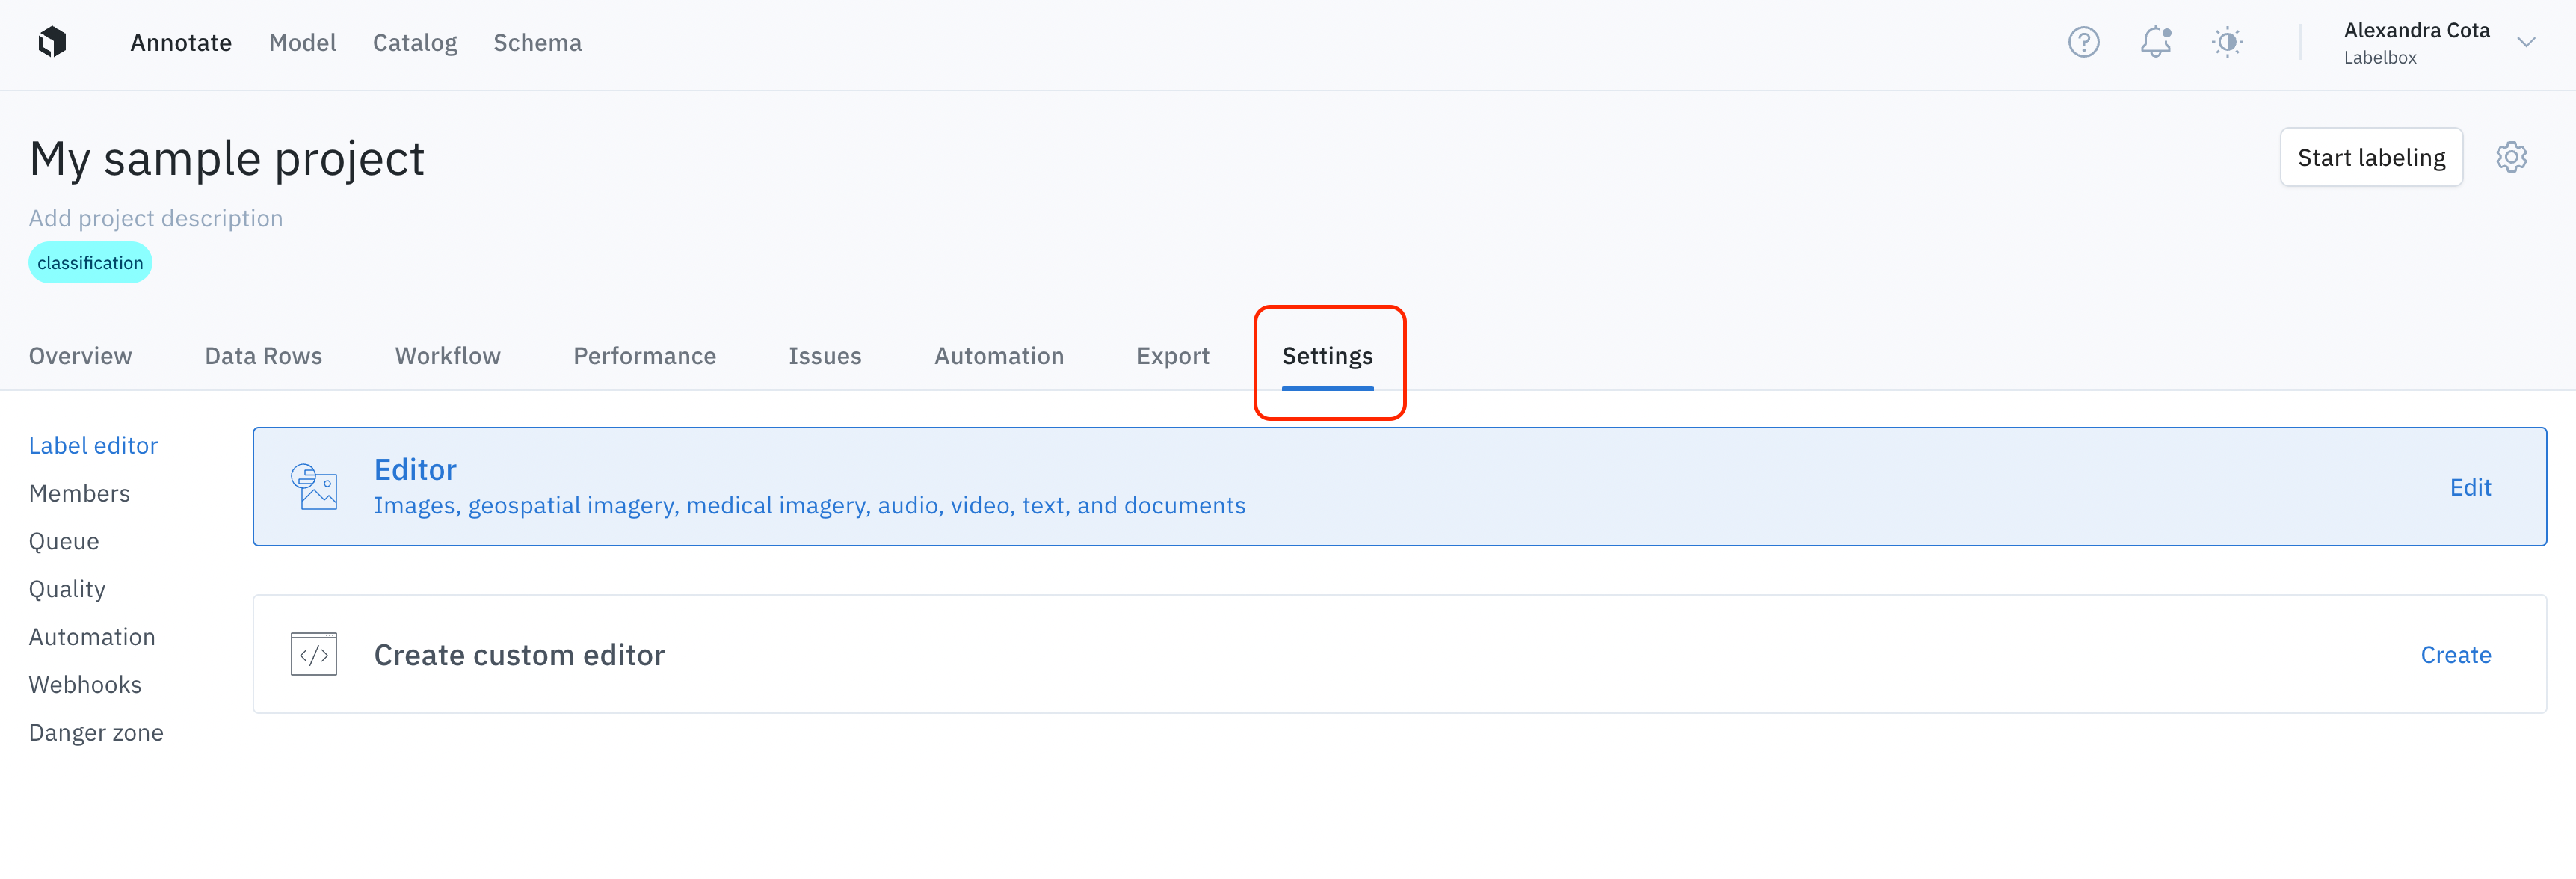Click Edit link for Editor
This screenshot has width=2576, height=879.
[x=2469, y=487]
